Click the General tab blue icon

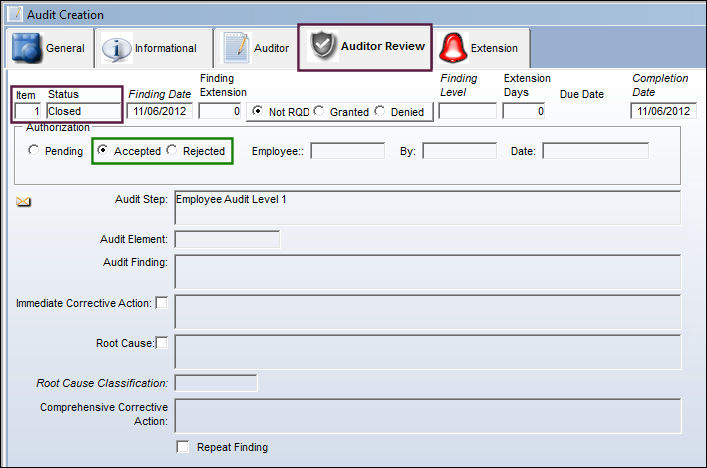pos(27,47)
